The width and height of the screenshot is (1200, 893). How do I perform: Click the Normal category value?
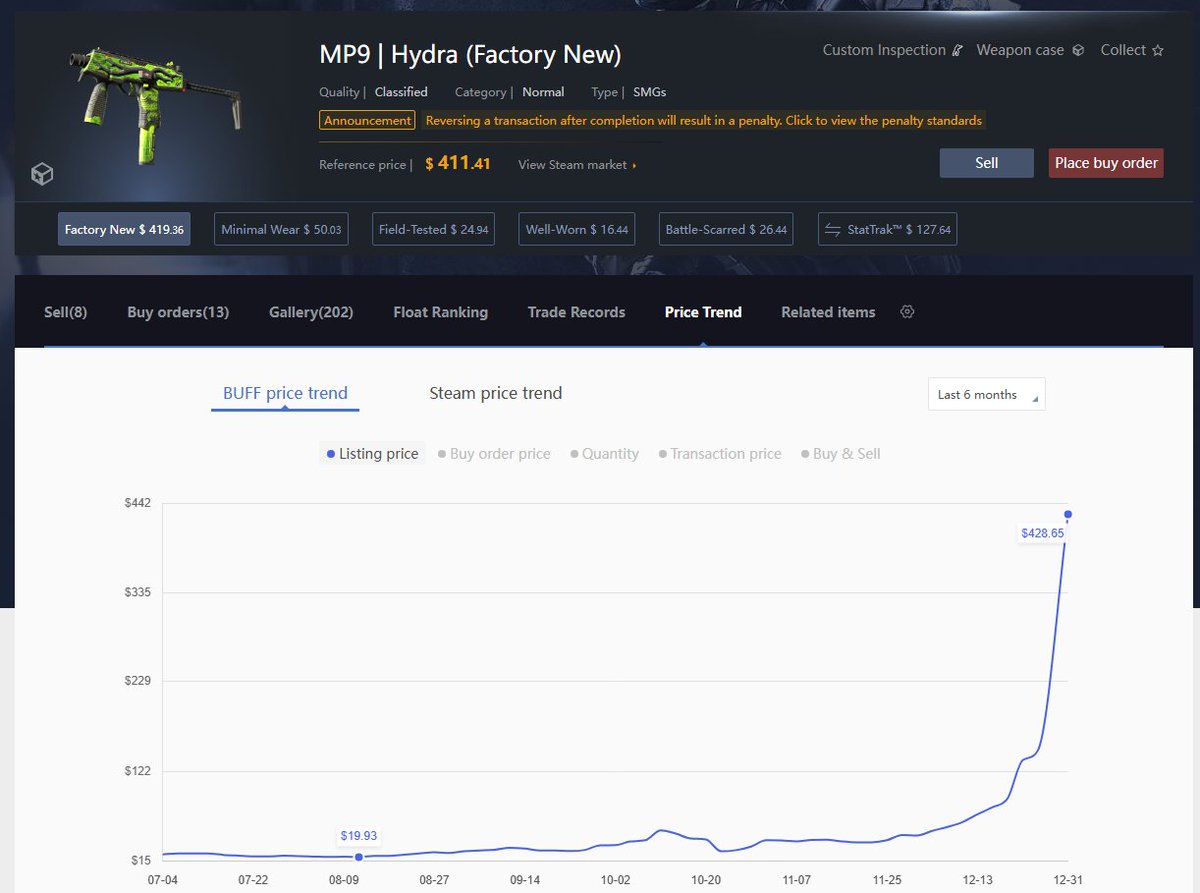point(543,92)
